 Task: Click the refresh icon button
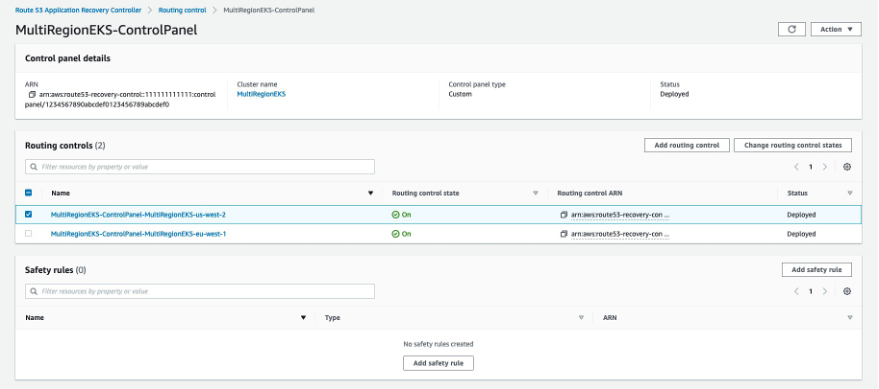pos(792,29)
